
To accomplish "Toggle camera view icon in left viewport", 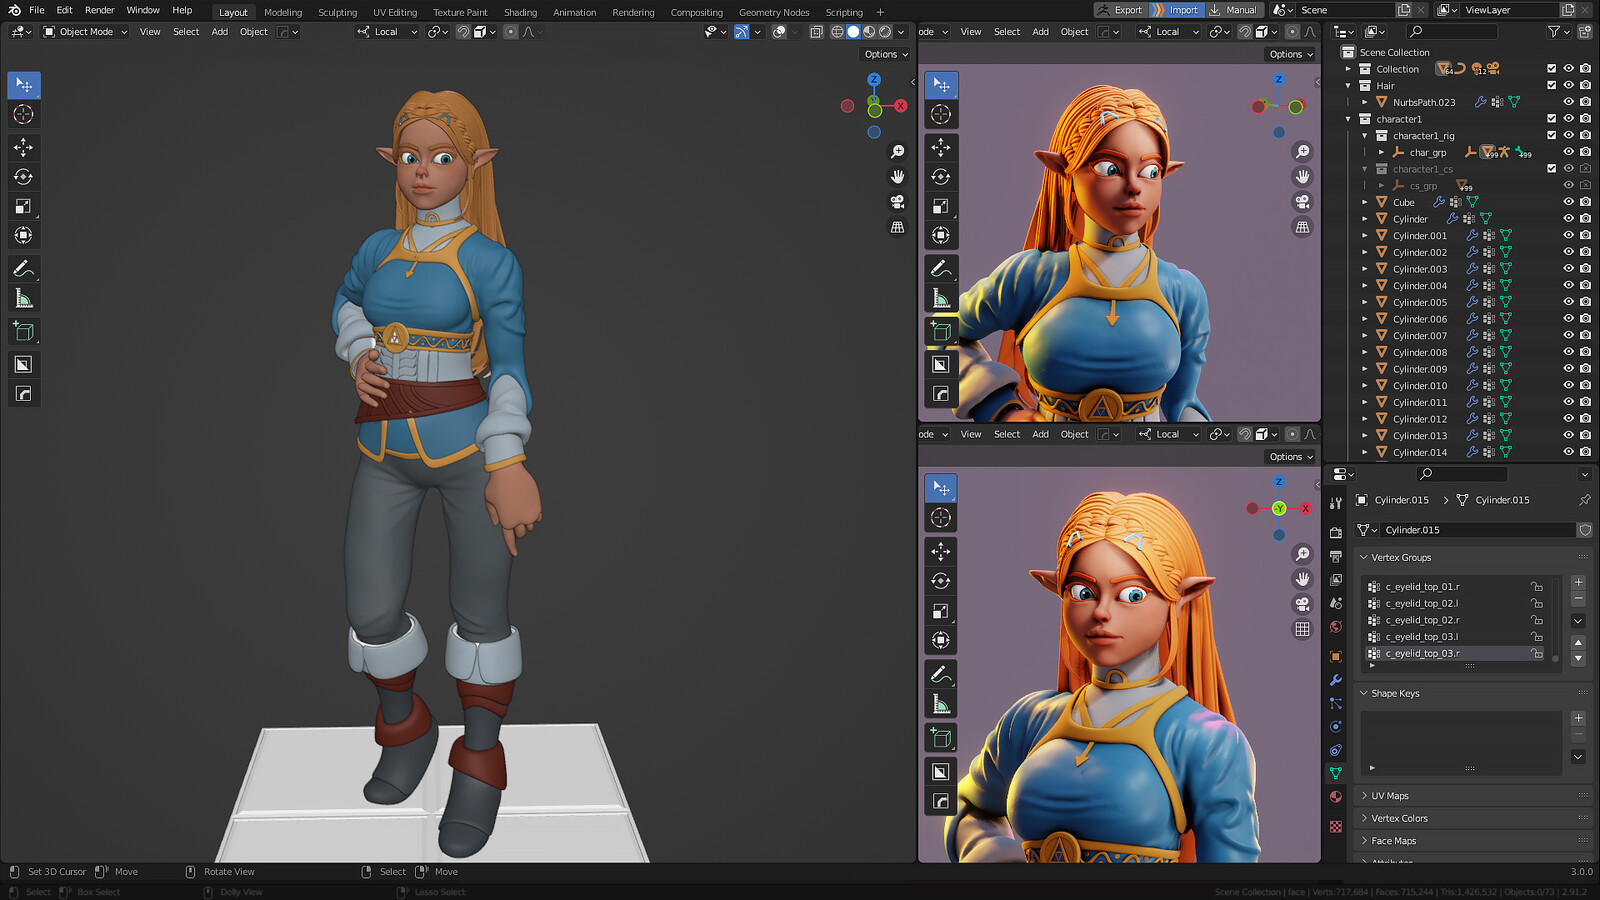I will point(898,202).
